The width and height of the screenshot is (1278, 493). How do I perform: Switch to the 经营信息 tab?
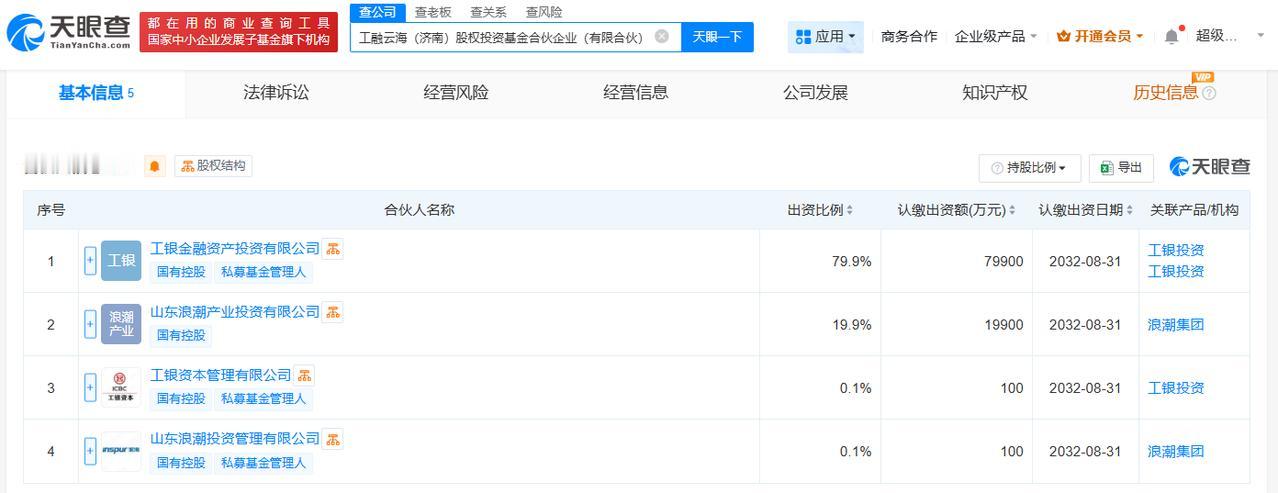coord(636,93)
